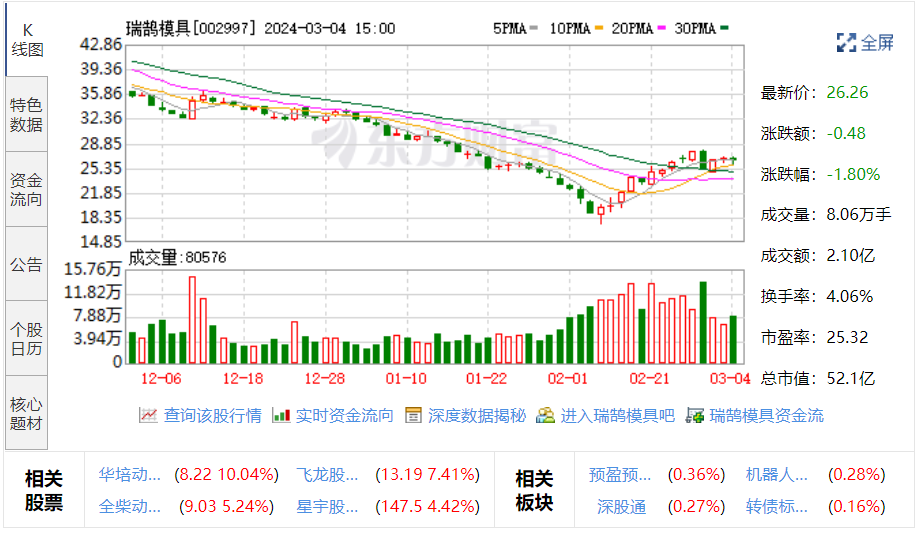Select the K线图 tab
Image resolution: width=922 pixels, height=540 pixels.
pos(27,40)
